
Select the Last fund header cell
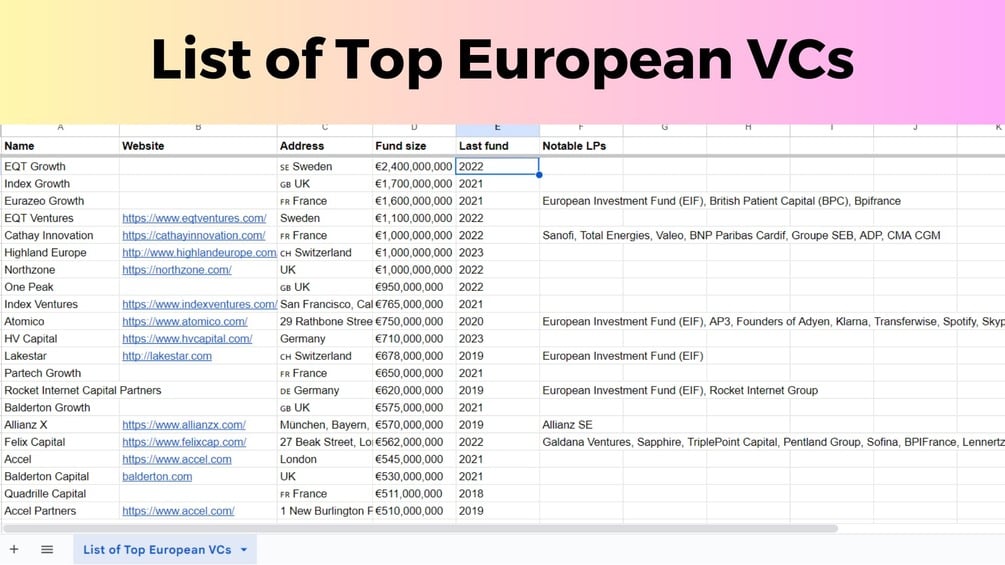tap(497, 146)
